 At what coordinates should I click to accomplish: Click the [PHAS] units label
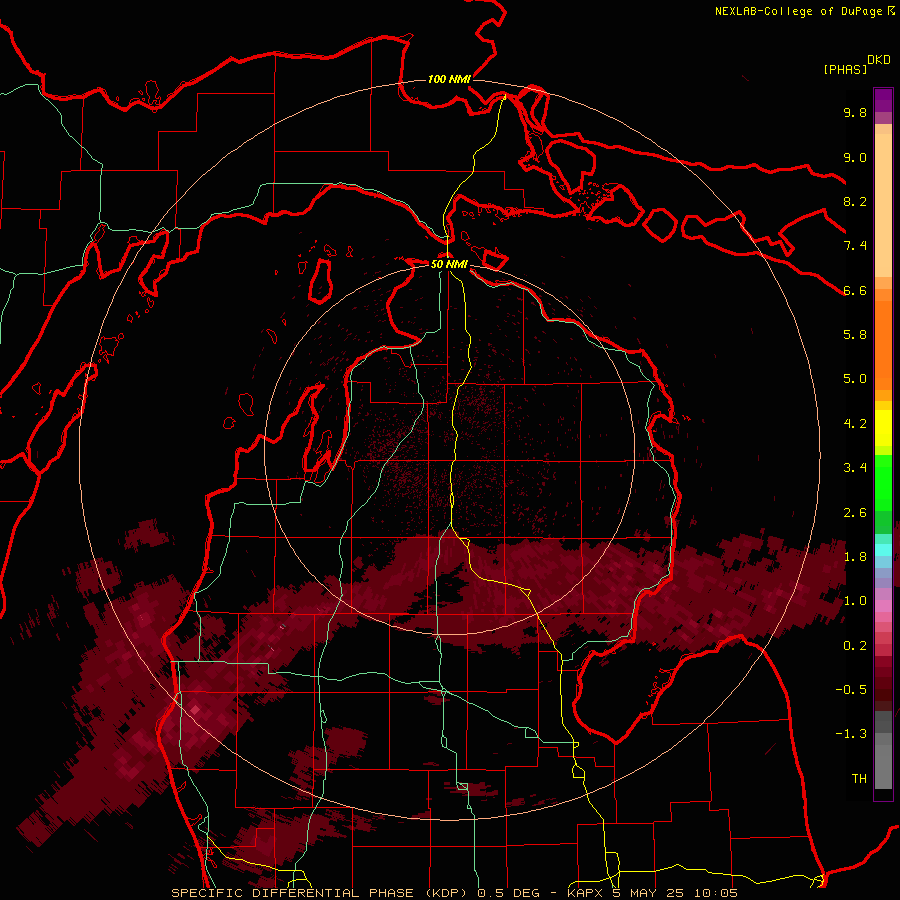(845, 69)
